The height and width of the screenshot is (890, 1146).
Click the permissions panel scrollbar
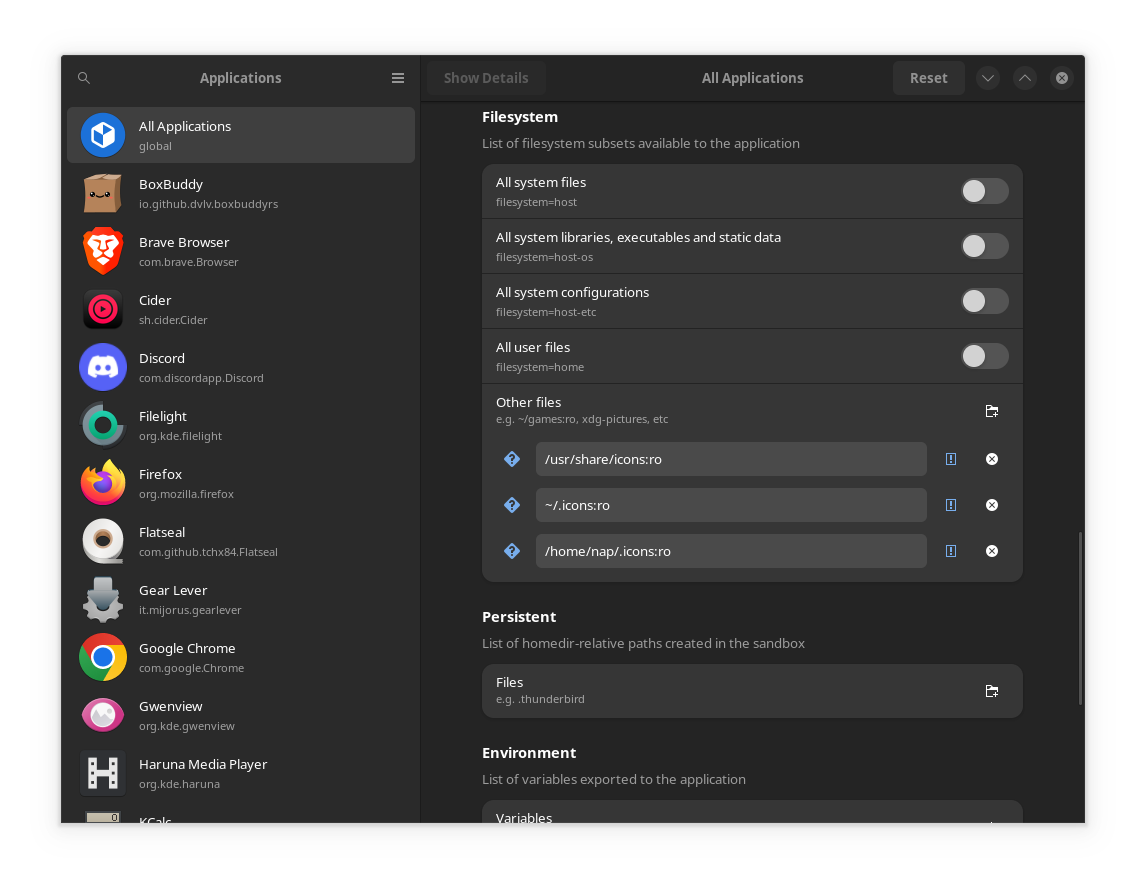[x=1080, y=618]
